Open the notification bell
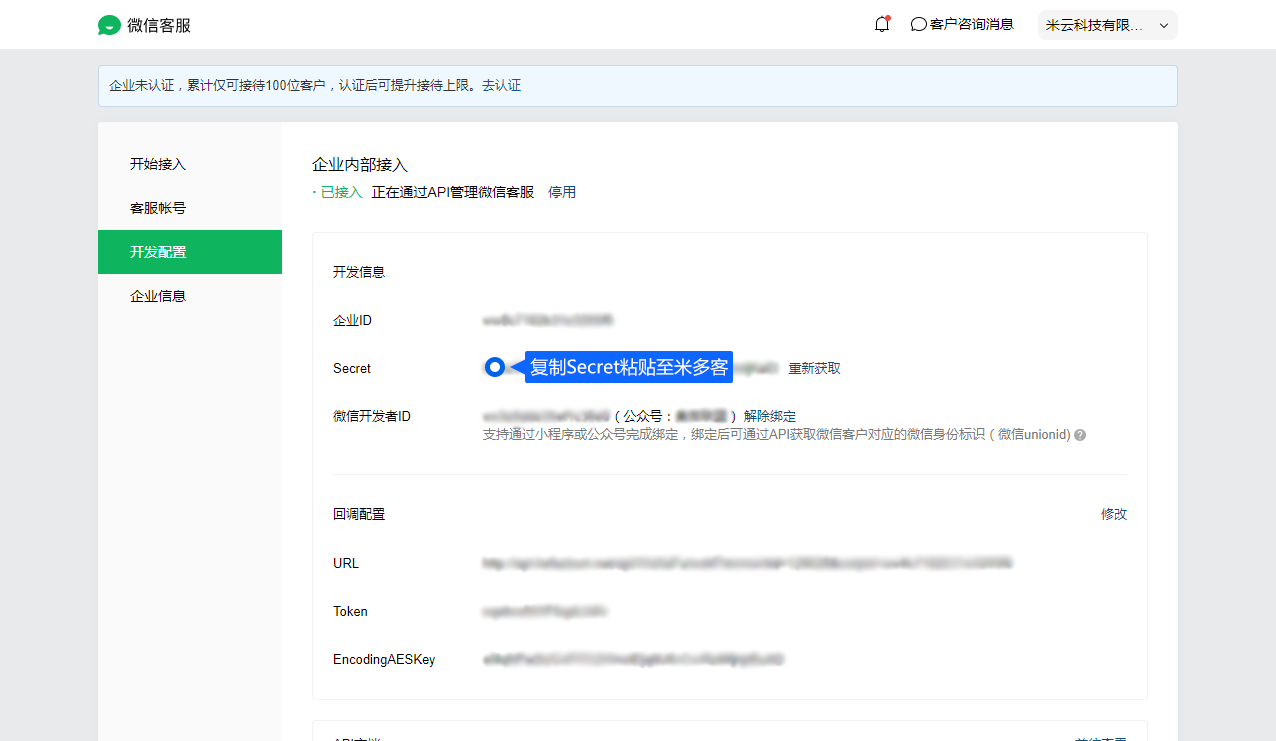This screenshot has width=1276, height=741. click(x=881, y=25)
